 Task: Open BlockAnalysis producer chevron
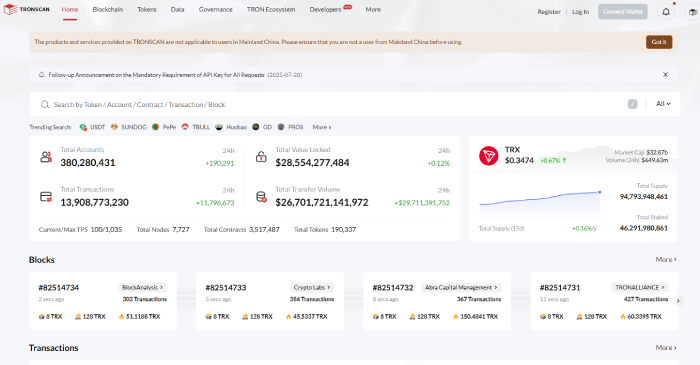point(162,287)
